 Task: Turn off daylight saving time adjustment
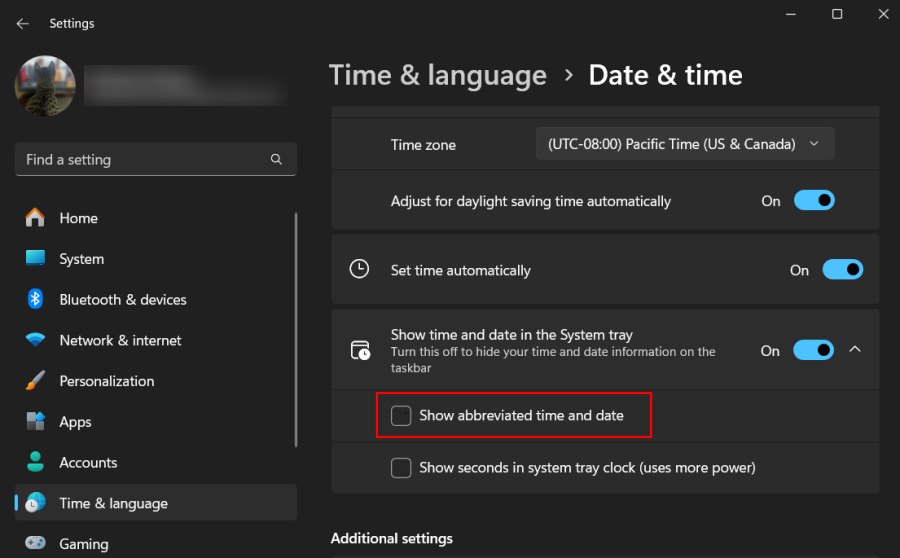[x=814, y=201]
